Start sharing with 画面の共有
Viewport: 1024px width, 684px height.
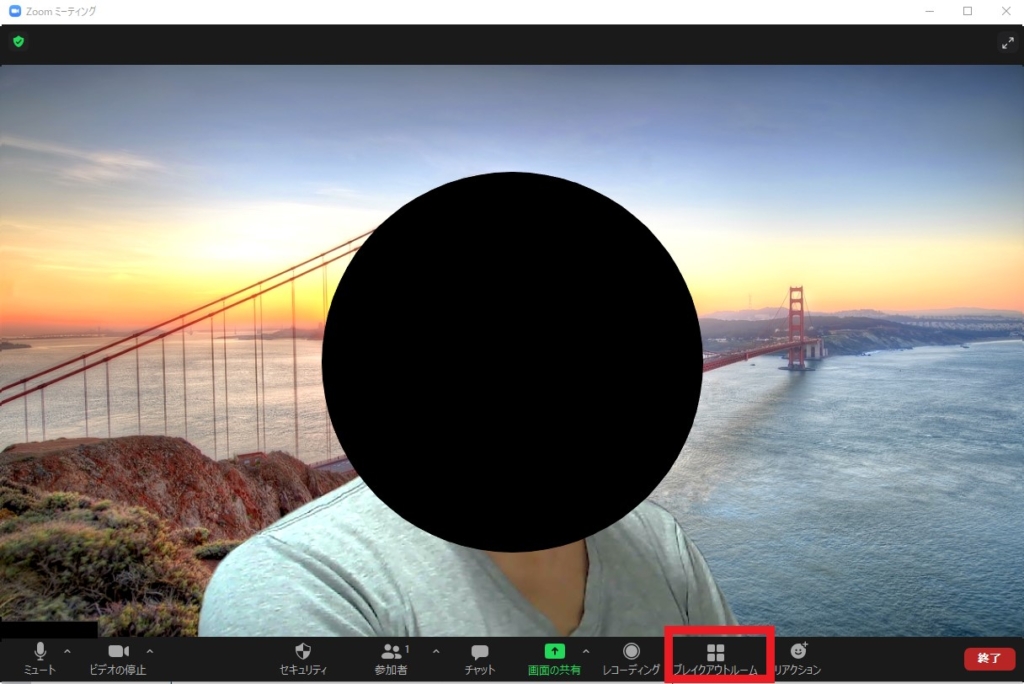click(554, 659)
